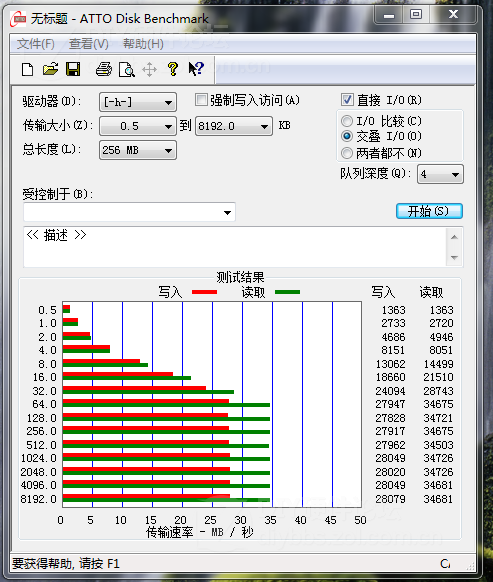Close the ATTO Disk Benchmark window
The image size is (493, 582).
(453, 15)
